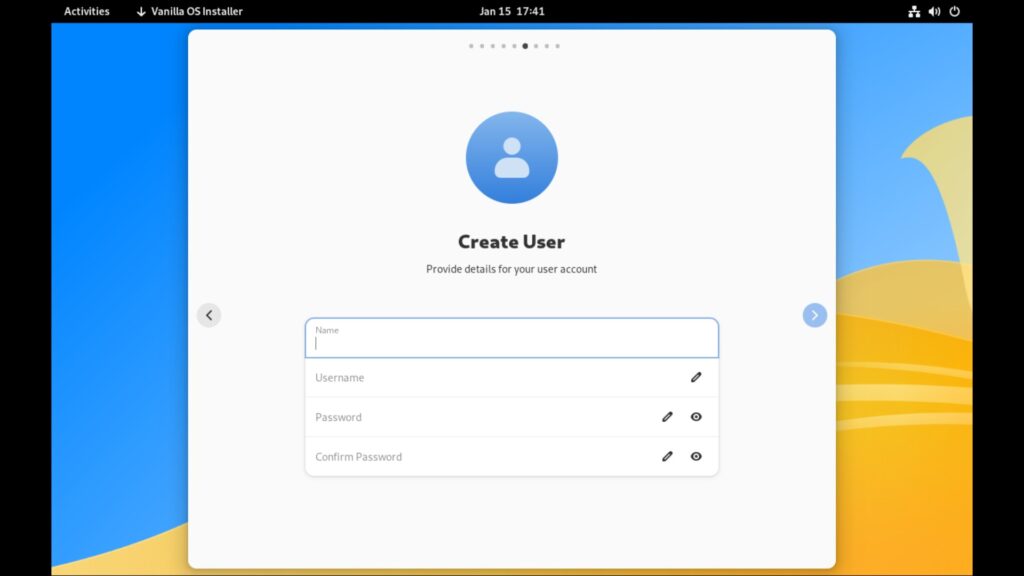Focus the Username input field

click(511, 377)
